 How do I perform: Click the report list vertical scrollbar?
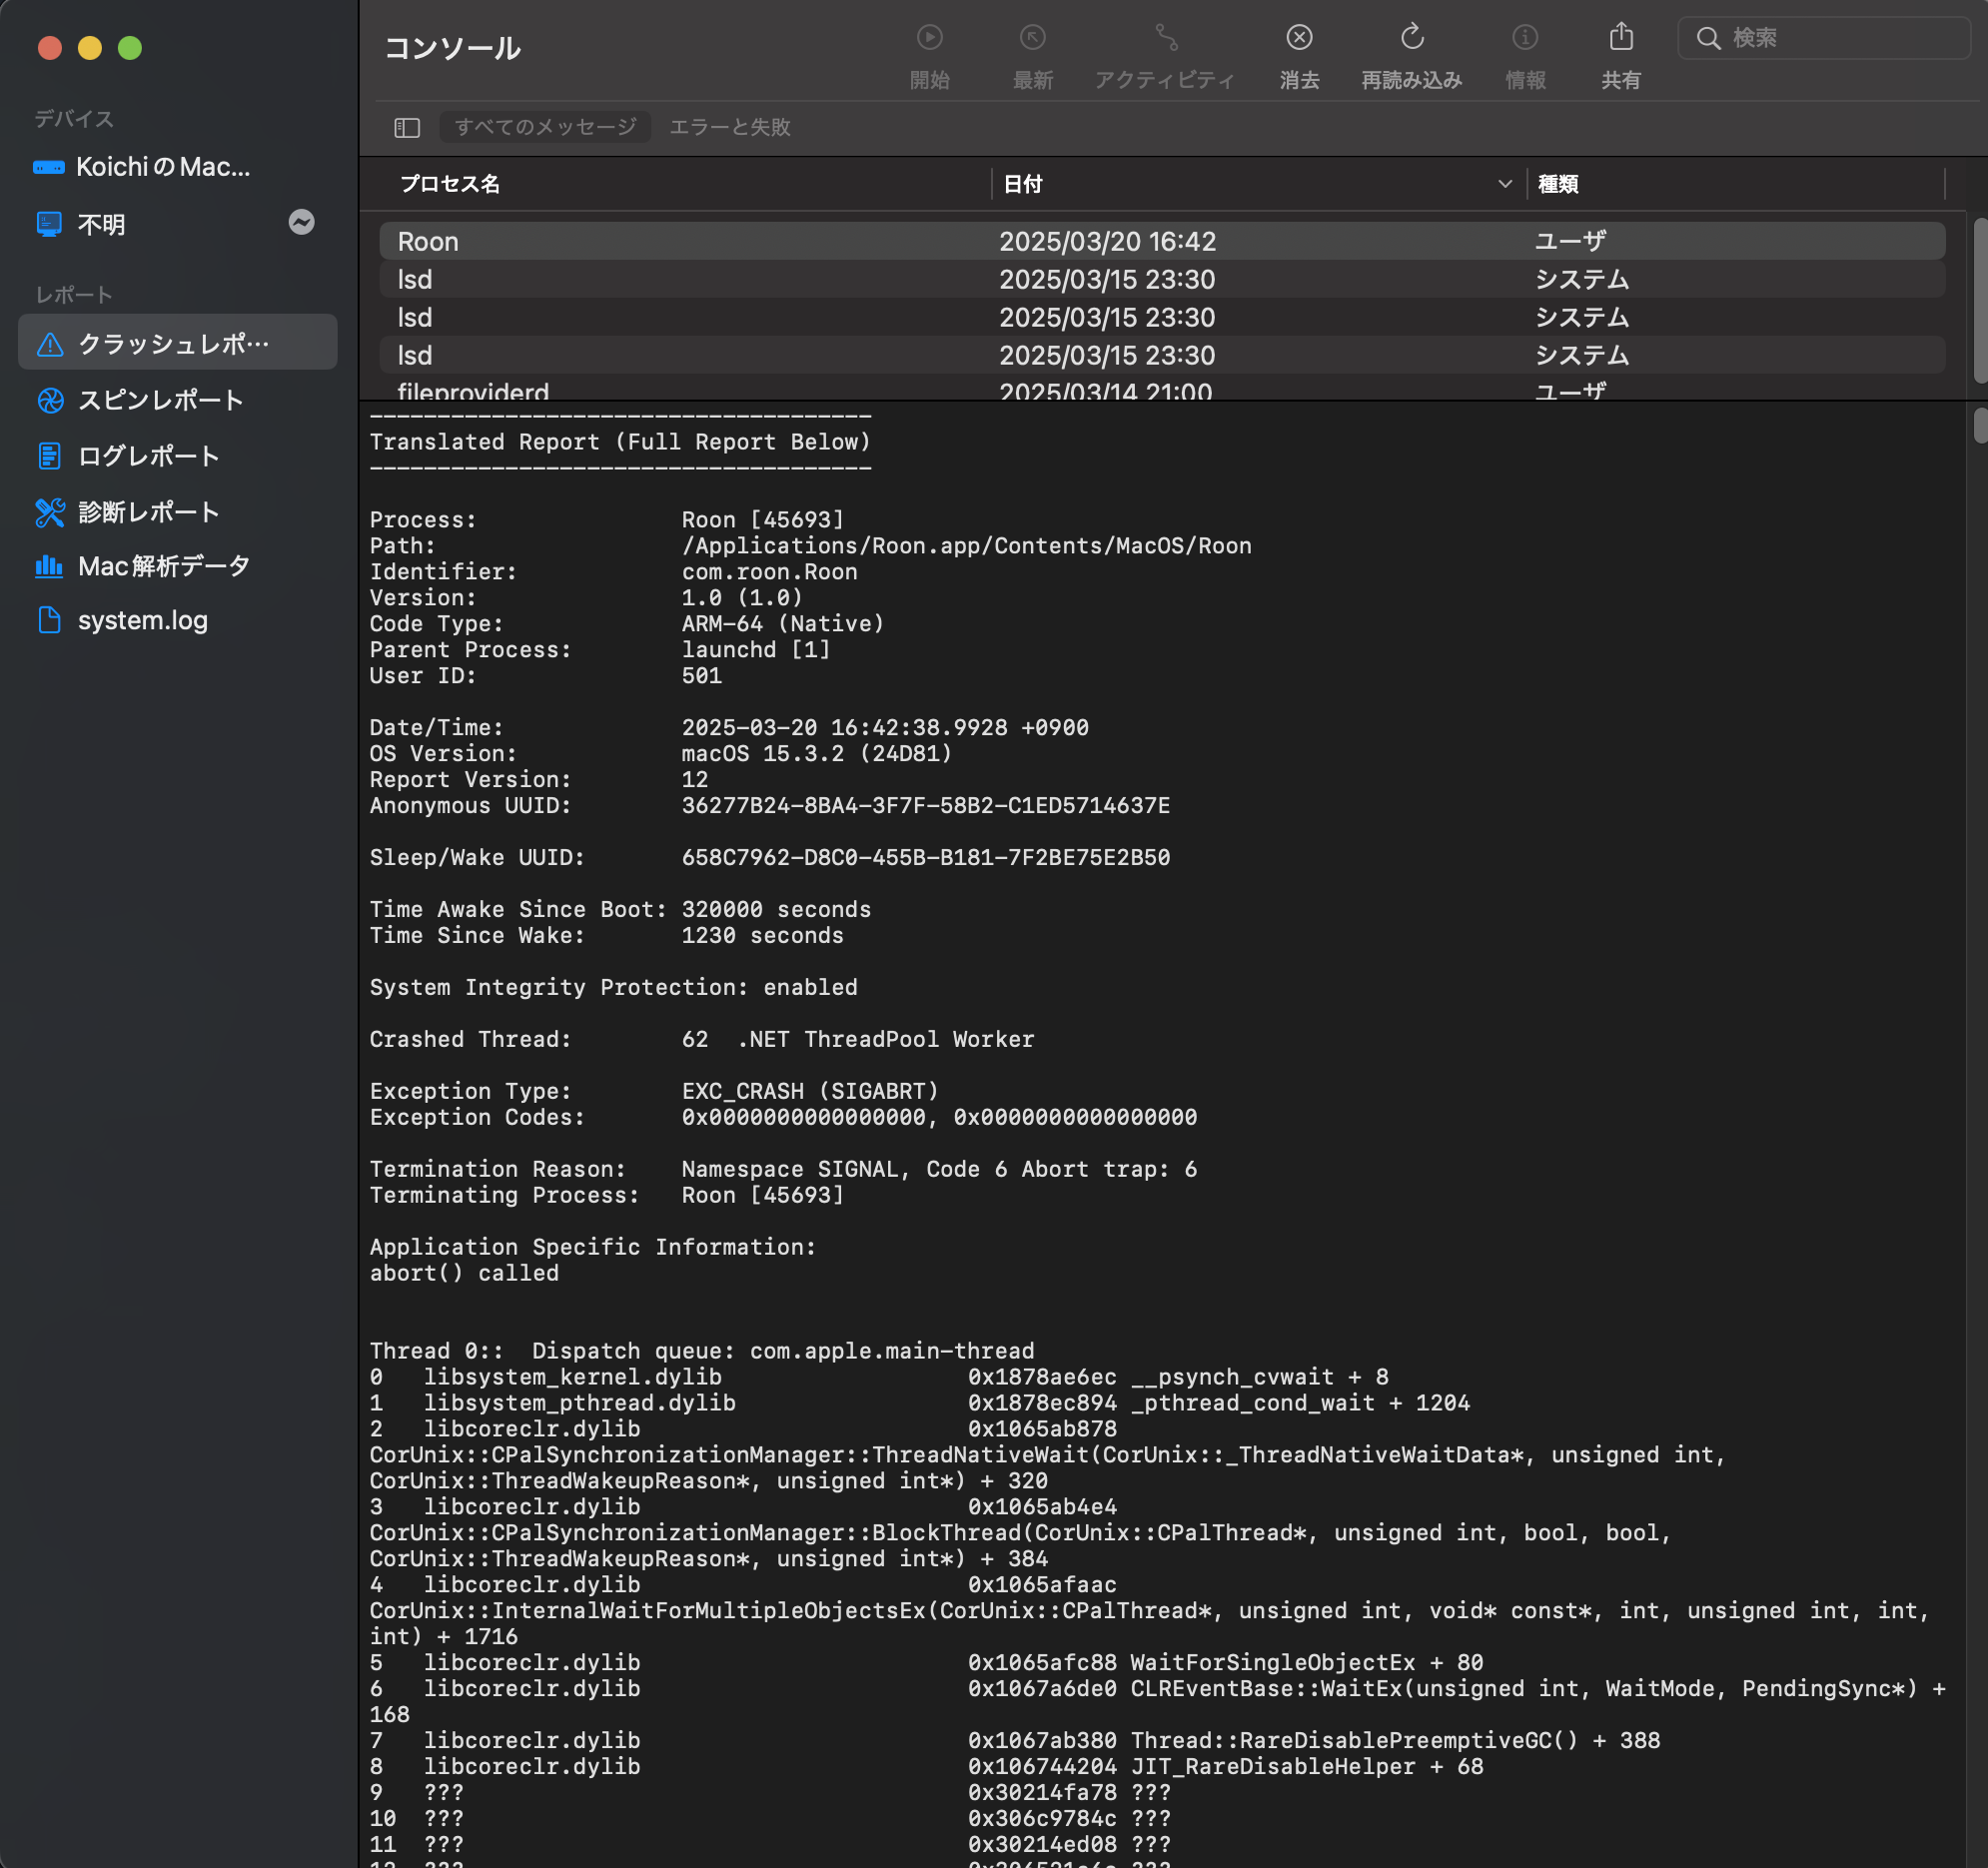click(1979, 300)
